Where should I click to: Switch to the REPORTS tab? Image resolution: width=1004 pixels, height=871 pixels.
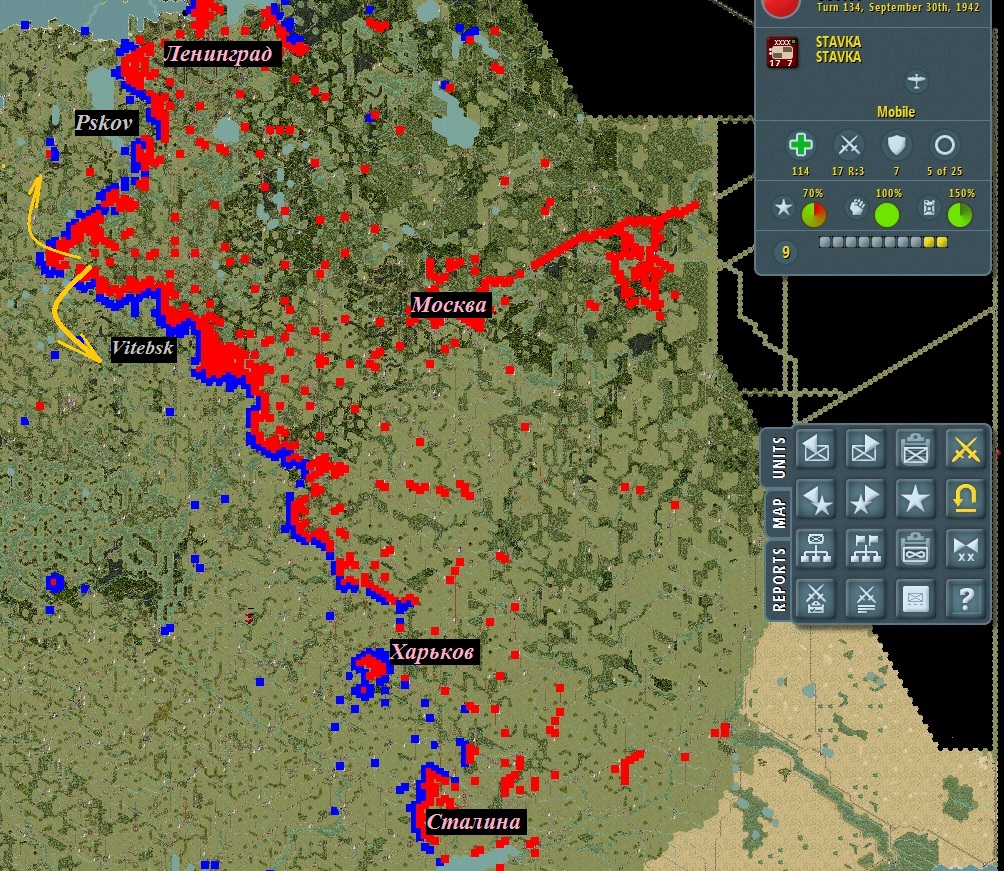779,579
